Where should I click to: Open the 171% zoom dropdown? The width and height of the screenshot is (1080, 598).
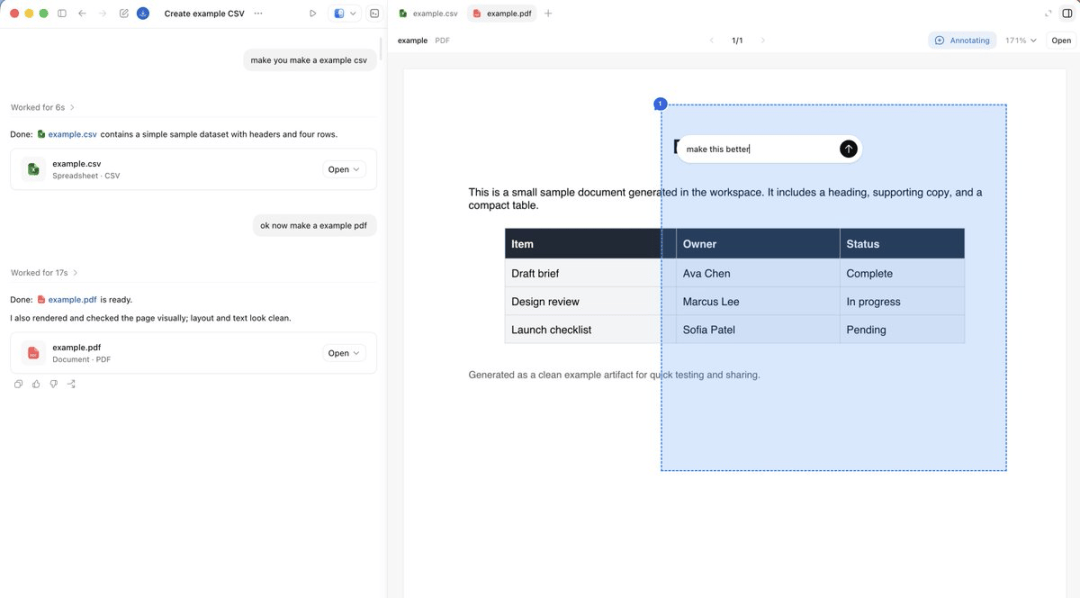point(1020,40)
